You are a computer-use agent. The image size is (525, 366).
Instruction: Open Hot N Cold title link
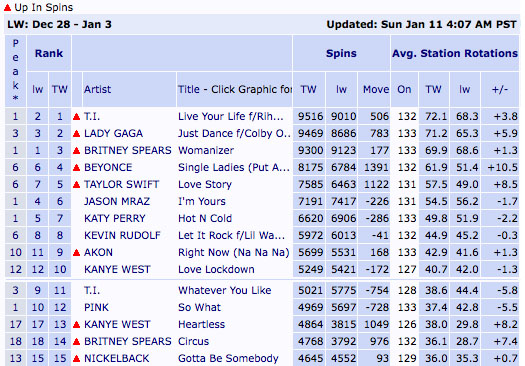point(205,218)
